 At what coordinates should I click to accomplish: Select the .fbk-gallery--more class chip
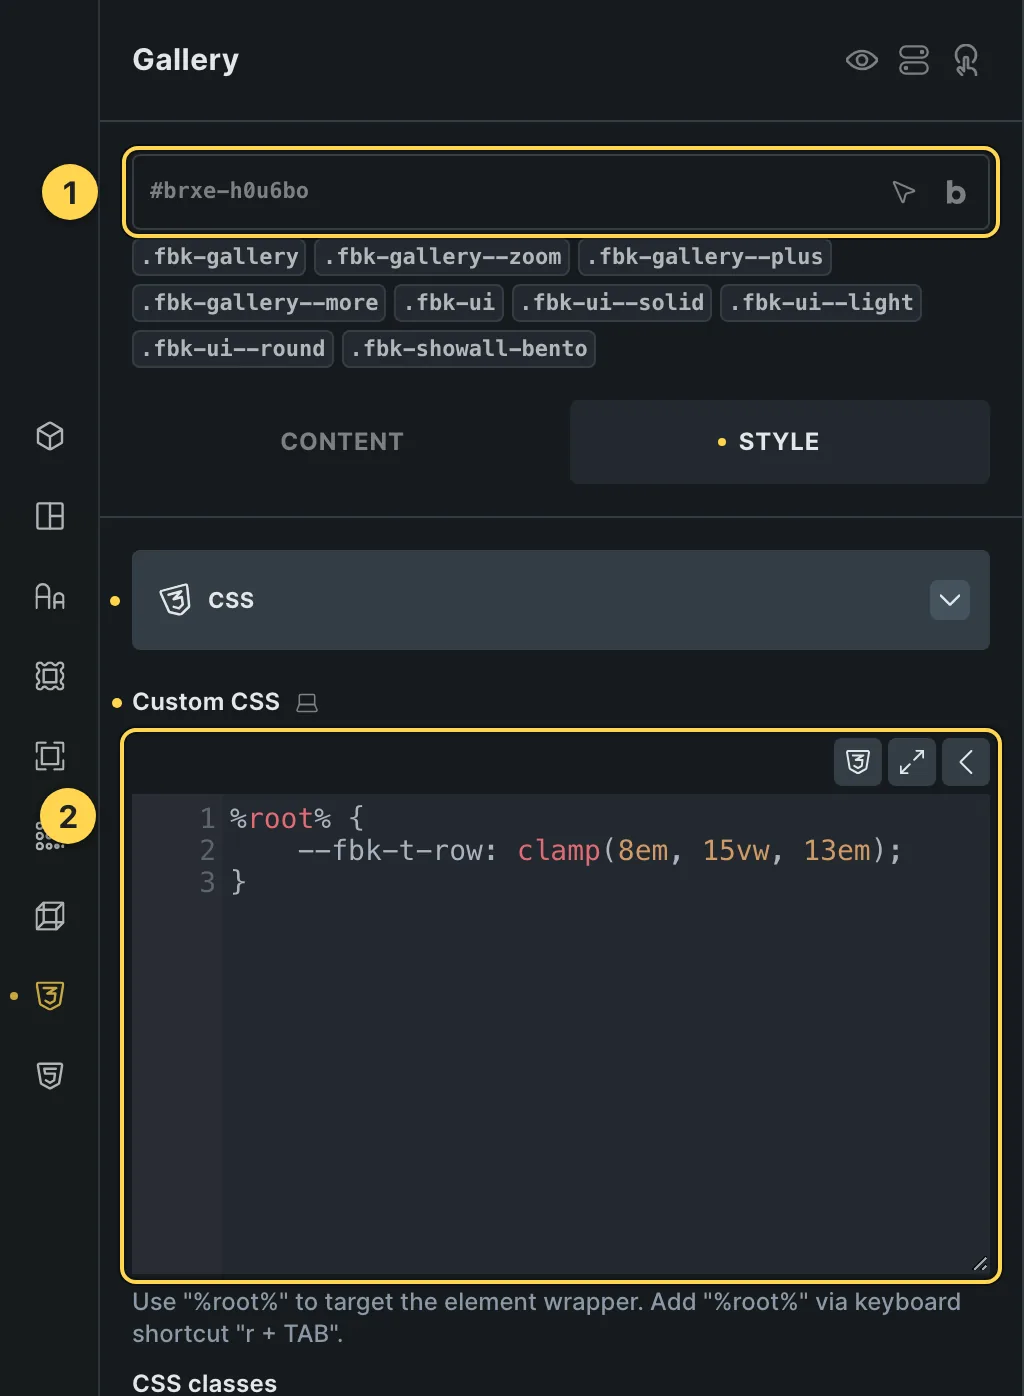(x=259, y=302)
